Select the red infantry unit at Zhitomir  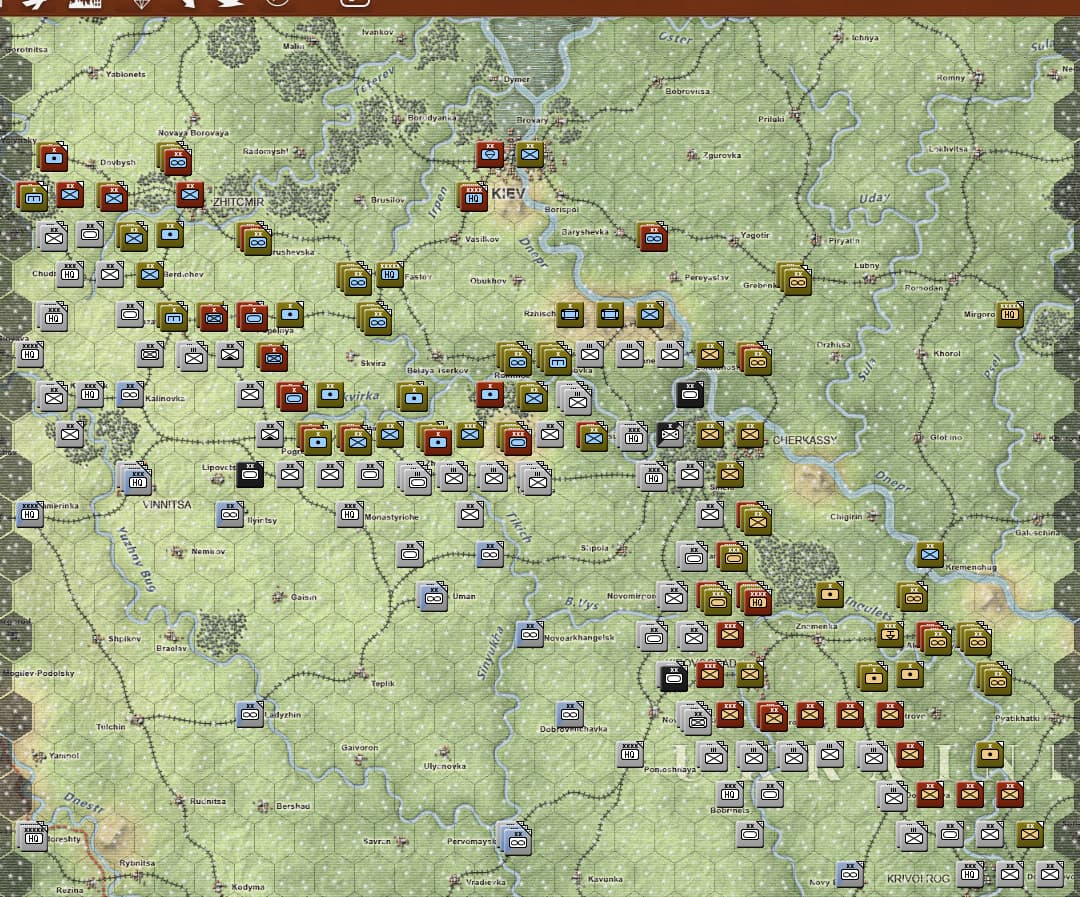(190, 194)
